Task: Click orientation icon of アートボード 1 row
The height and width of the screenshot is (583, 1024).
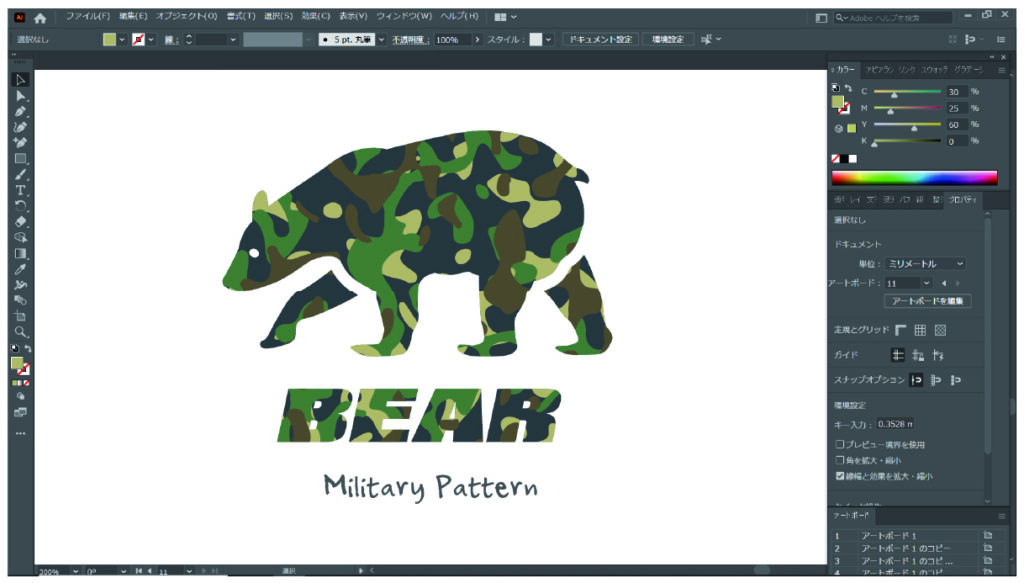Action: (987, 535)
